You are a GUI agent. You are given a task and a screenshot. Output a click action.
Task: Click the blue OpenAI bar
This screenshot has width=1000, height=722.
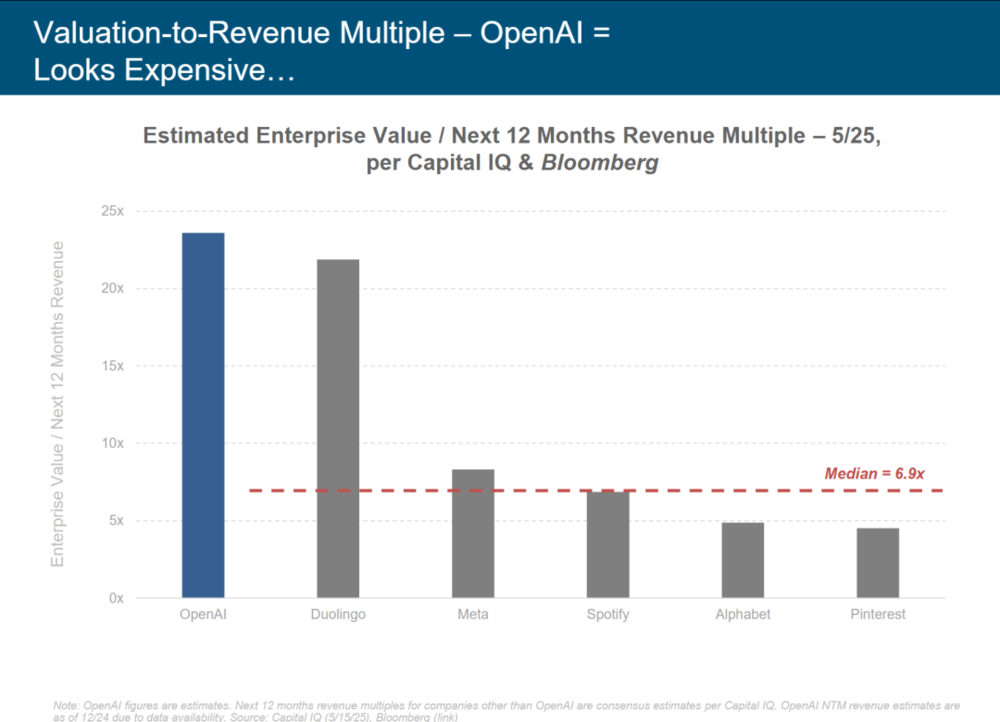(x=203, y=415)
